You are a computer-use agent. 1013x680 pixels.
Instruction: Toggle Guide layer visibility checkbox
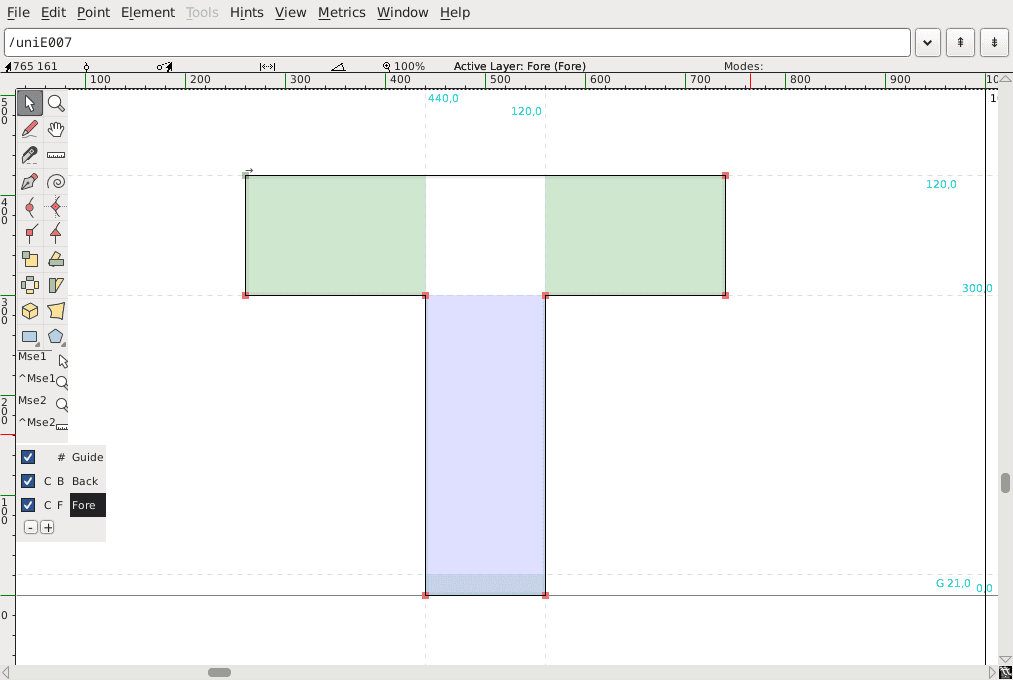[28, 457]
